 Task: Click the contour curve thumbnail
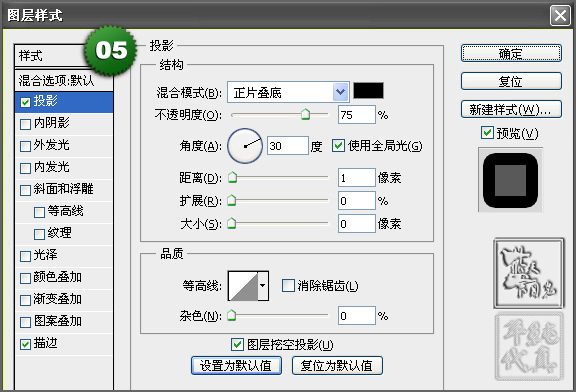(243, 285)
